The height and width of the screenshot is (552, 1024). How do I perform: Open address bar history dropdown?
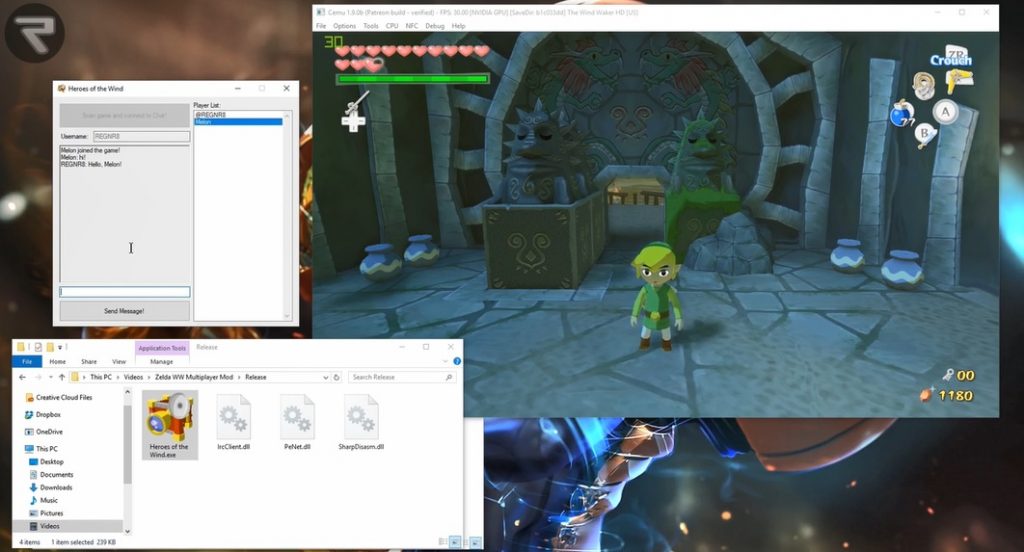[325, 377]
